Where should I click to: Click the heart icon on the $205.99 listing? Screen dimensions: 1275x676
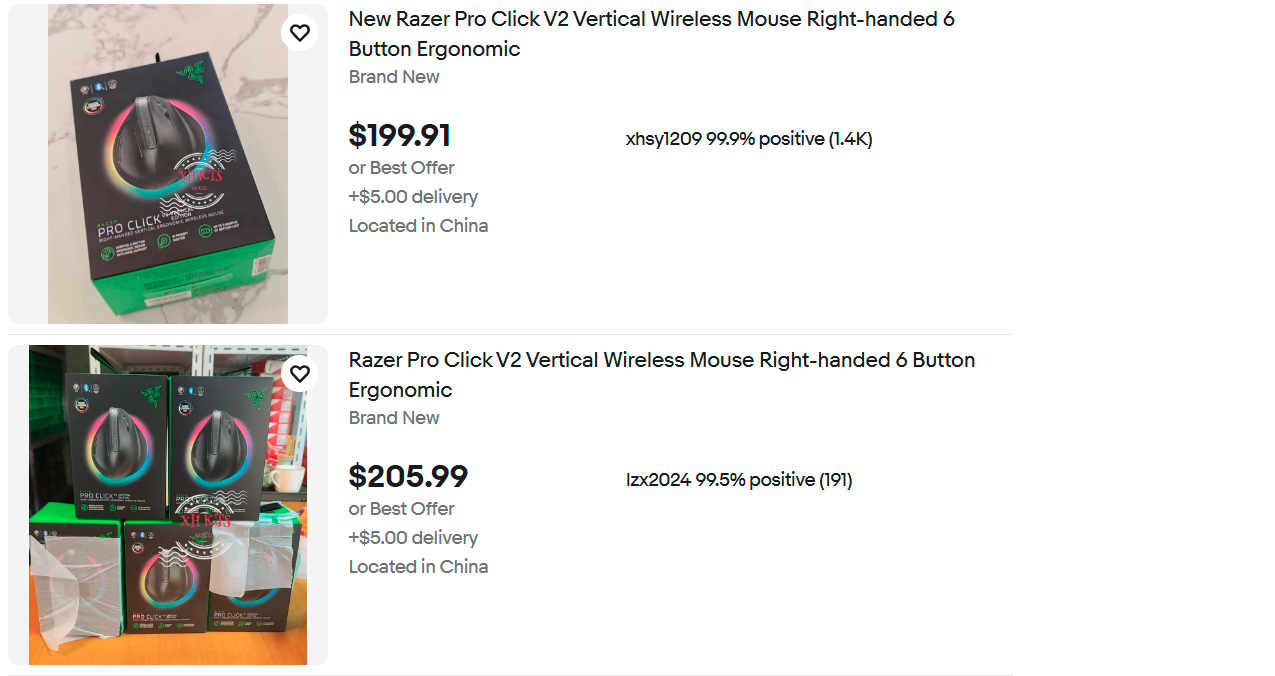point(300,374)
